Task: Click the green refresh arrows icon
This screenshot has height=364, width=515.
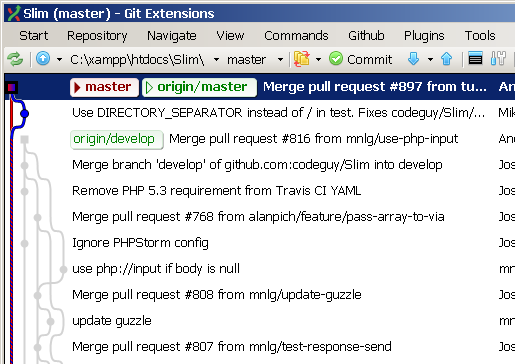Action: 15,60
